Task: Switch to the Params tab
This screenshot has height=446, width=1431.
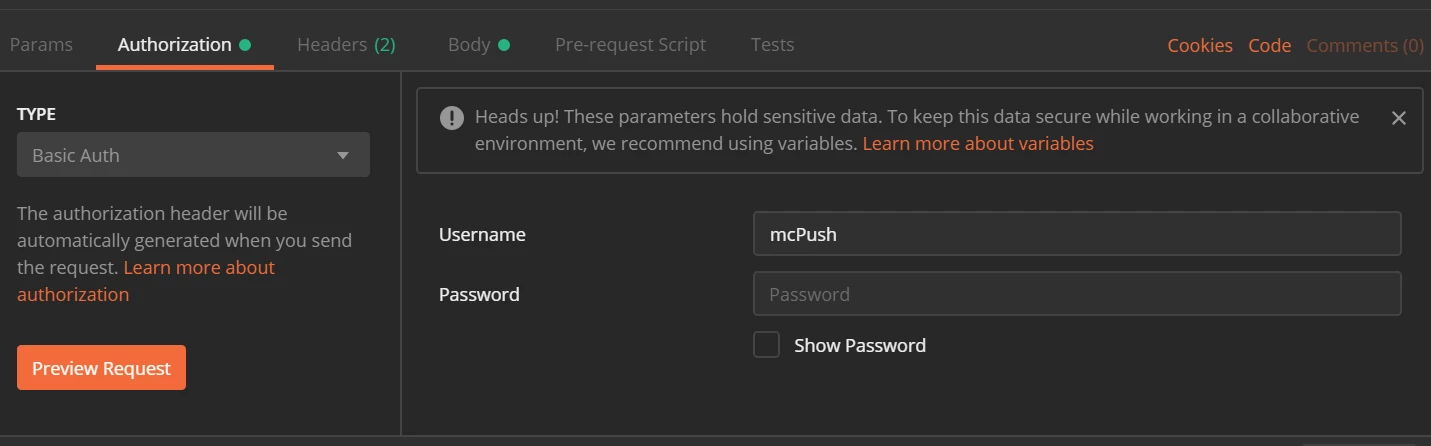Action: [41, 45]
